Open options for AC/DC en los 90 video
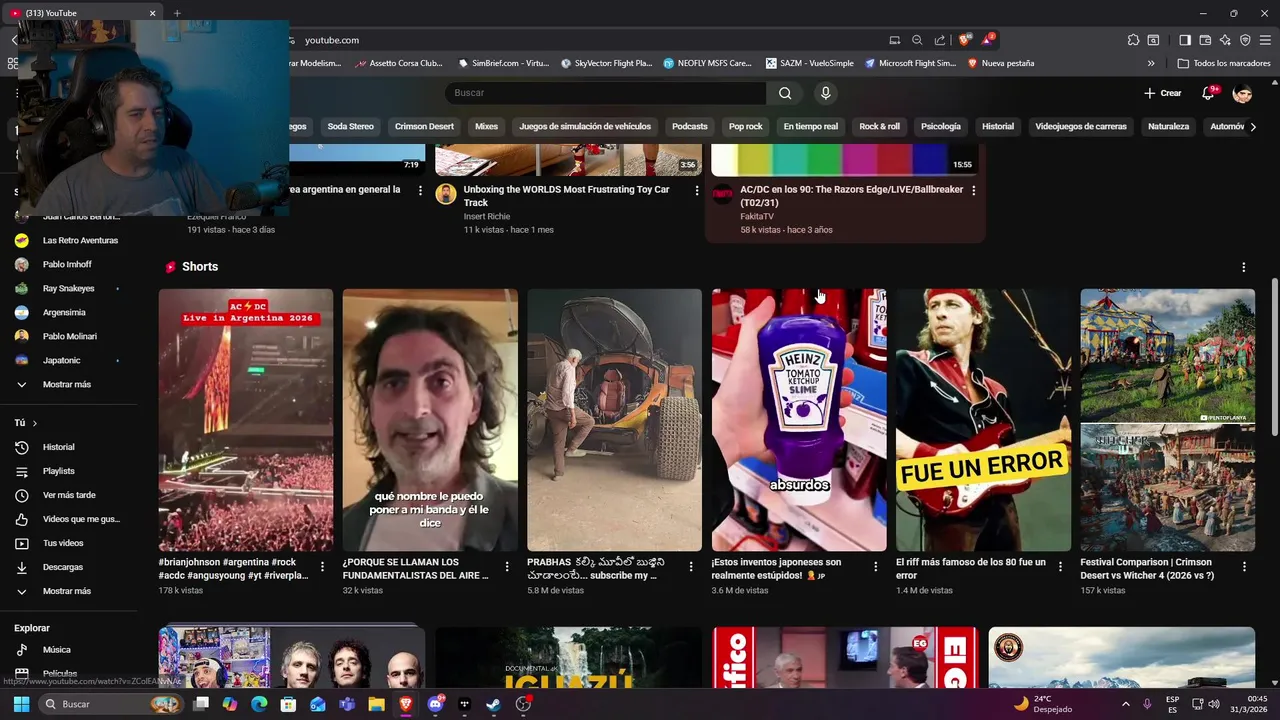This screenshot has width=1280, height=720. 973,190
